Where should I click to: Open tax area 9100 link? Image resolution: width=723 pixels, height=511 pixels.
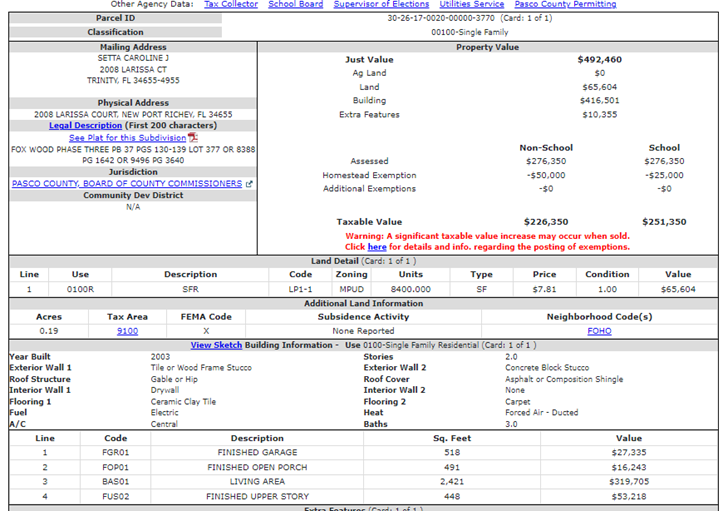pos(127,331)
